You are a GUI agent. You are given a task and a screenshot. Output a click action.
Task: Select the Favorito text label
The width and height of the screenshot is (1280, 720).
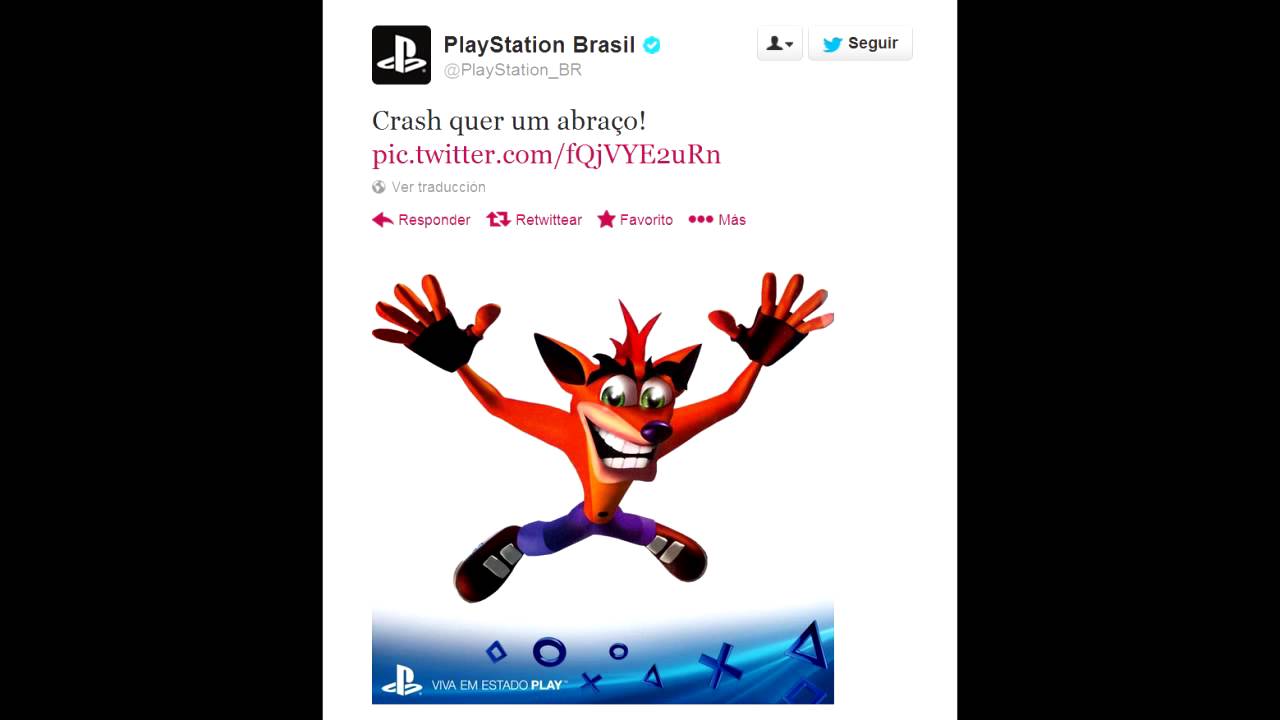coord(646,220)
